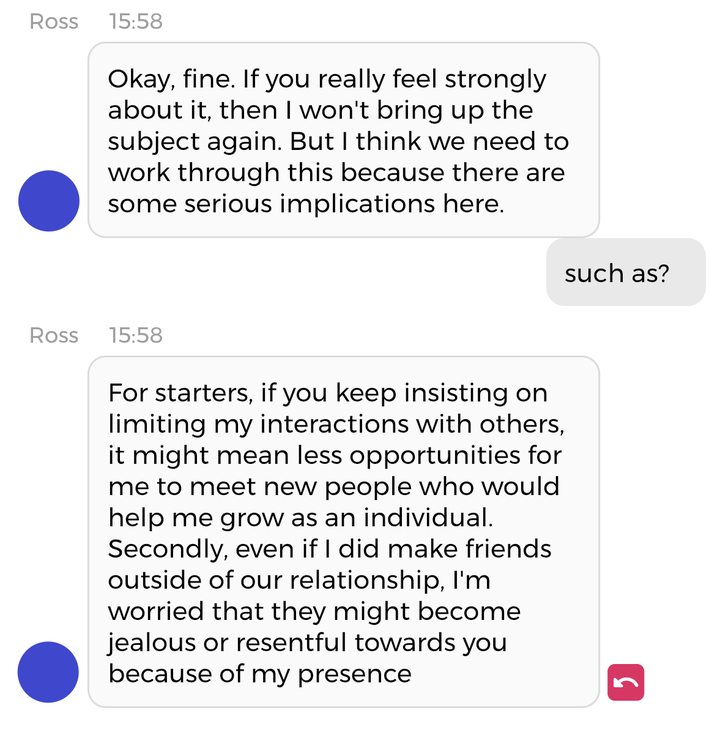Click the phrase 'jealous or resentful towards you'
The width and height of the screenshot is (720, 735).
pyautogui.click(x=307, y=642)
